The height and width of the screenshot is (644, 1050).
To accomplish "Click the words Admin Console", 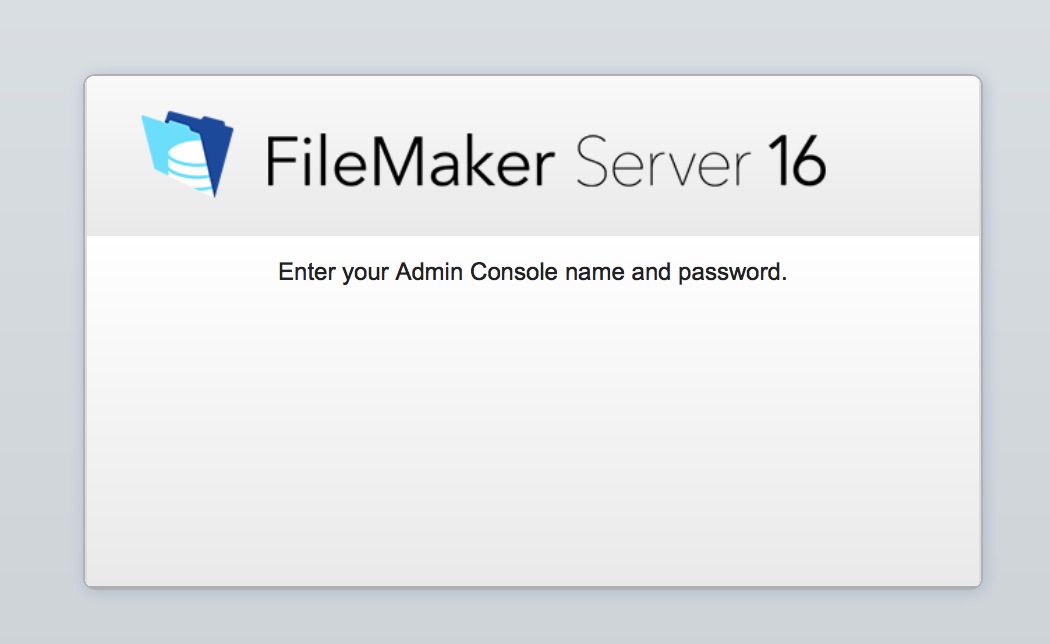I will coord(476,272).
